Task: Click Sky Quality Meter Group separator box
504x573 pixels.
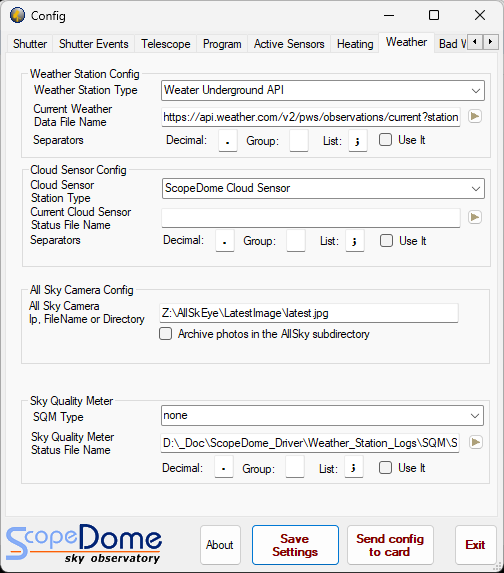Action: pyautogui.click(x=295, y=467)
